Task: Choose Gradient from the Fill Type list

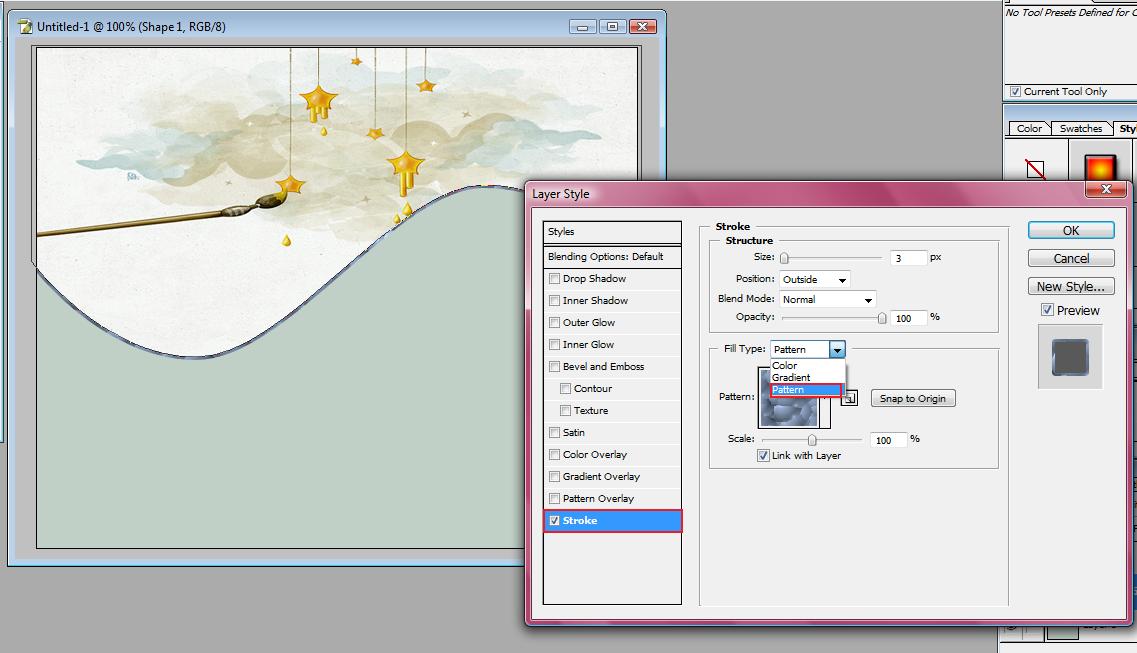Action: [x=791, y=378]
